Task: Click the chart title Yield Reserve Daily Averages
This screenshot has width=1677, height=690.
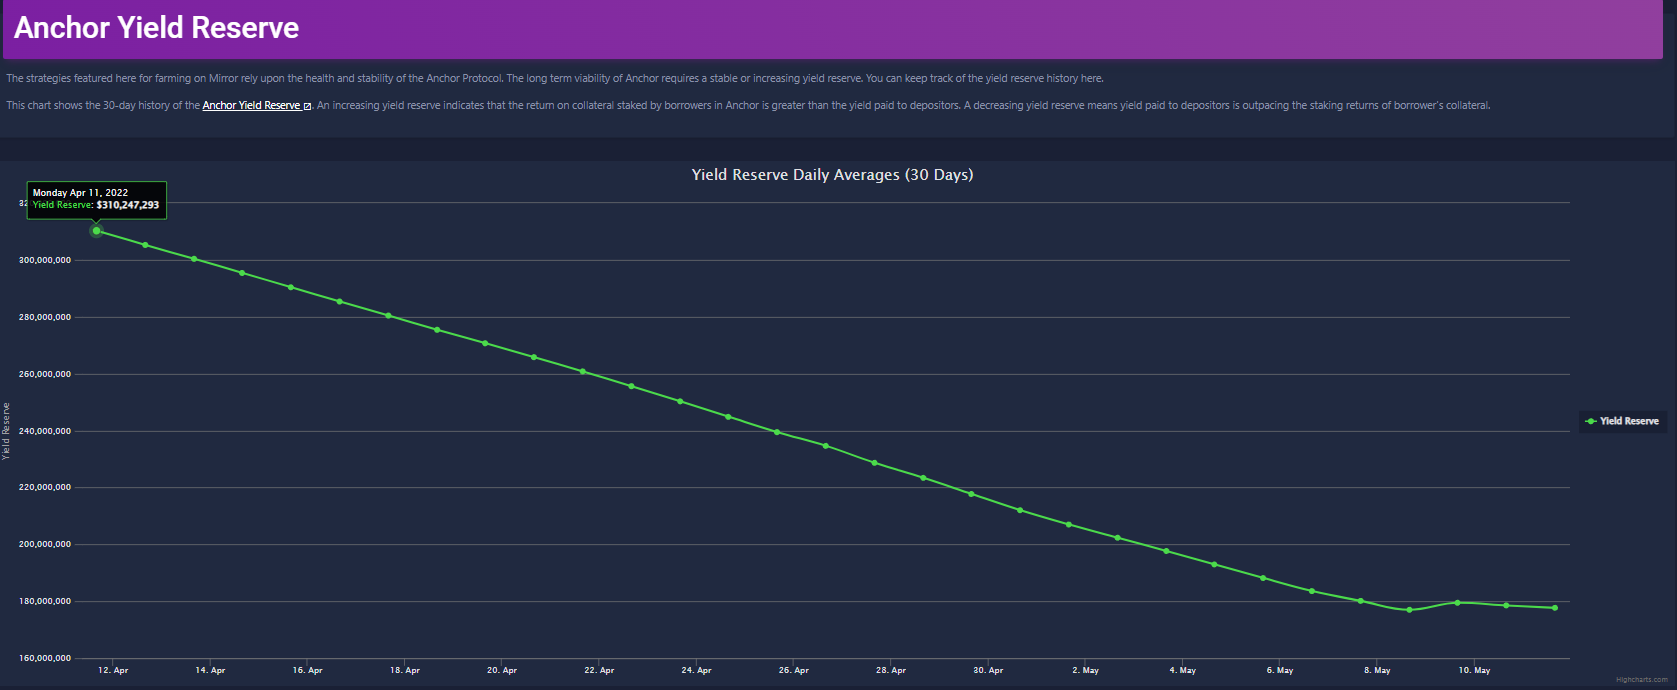Action: coord(832,175)
